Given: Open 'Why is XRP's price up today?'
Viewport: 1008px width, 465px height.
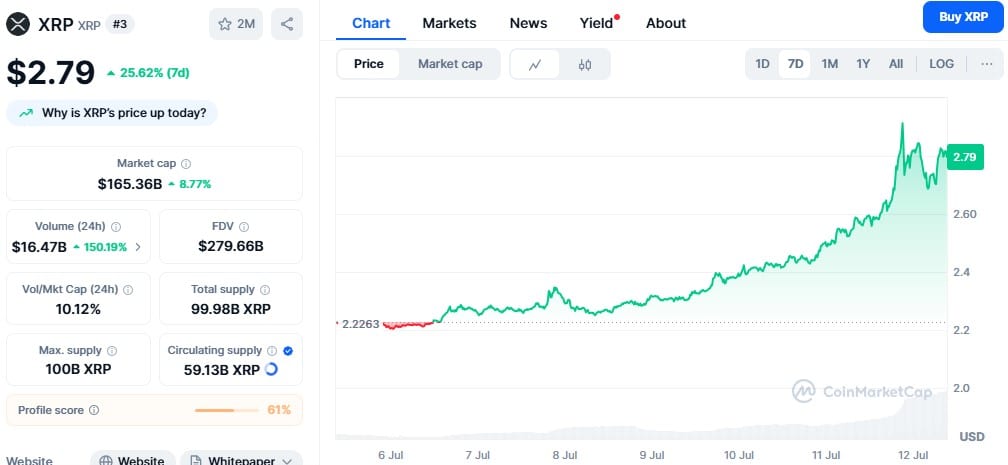Looking at the screenshot, I should tap(112, 113).
